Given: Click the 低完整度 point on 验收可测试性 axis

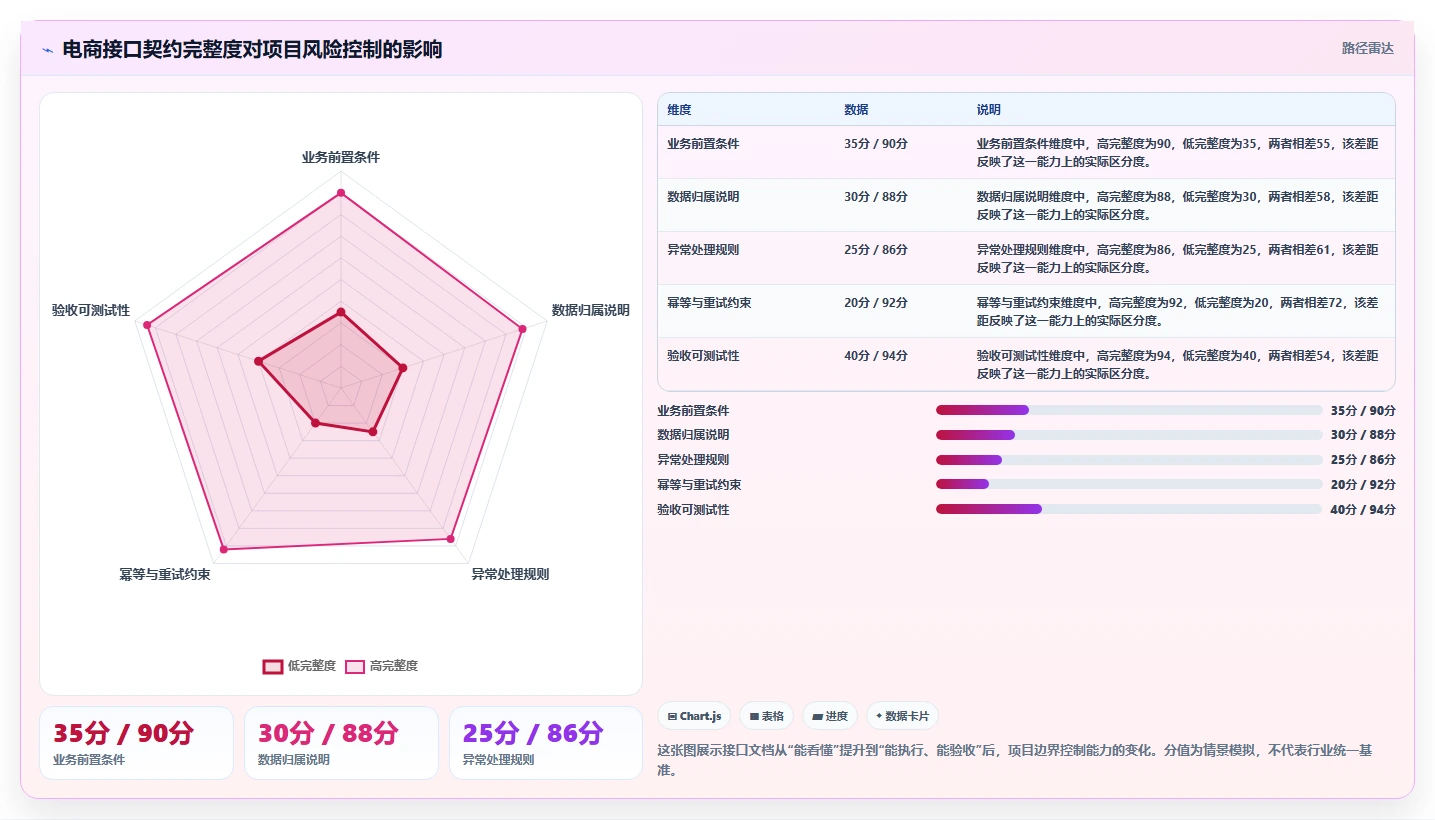Looking at the screenshot, I should click(x=258, y=361).
